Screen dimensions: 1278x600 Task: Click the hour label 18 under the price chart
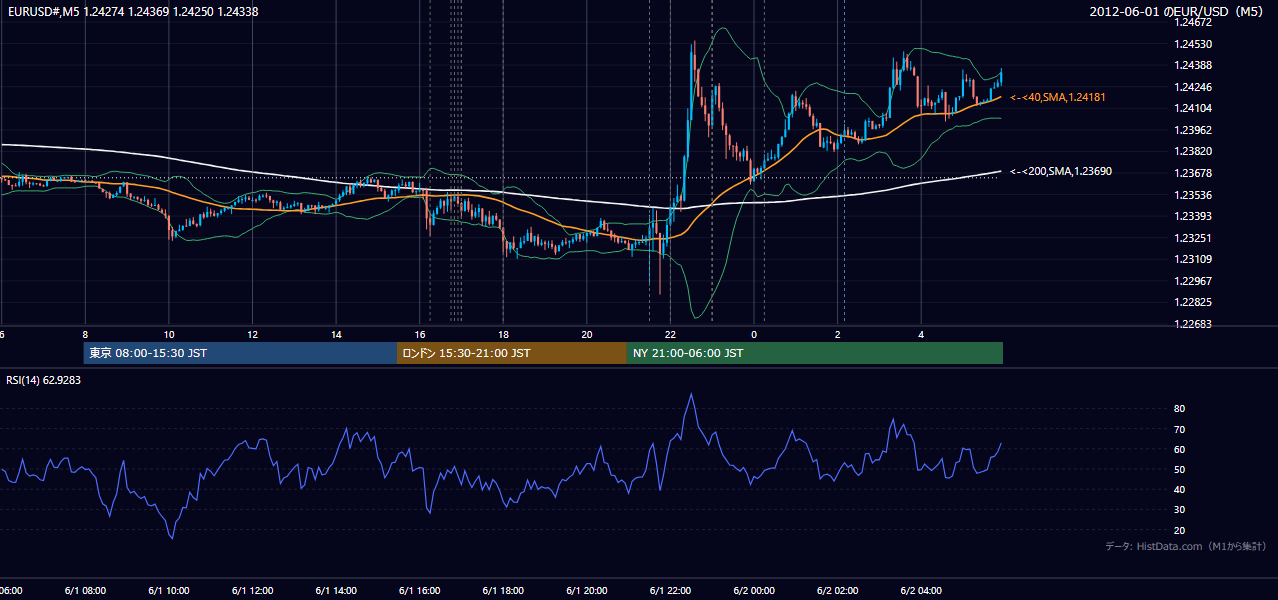point(503,335)
